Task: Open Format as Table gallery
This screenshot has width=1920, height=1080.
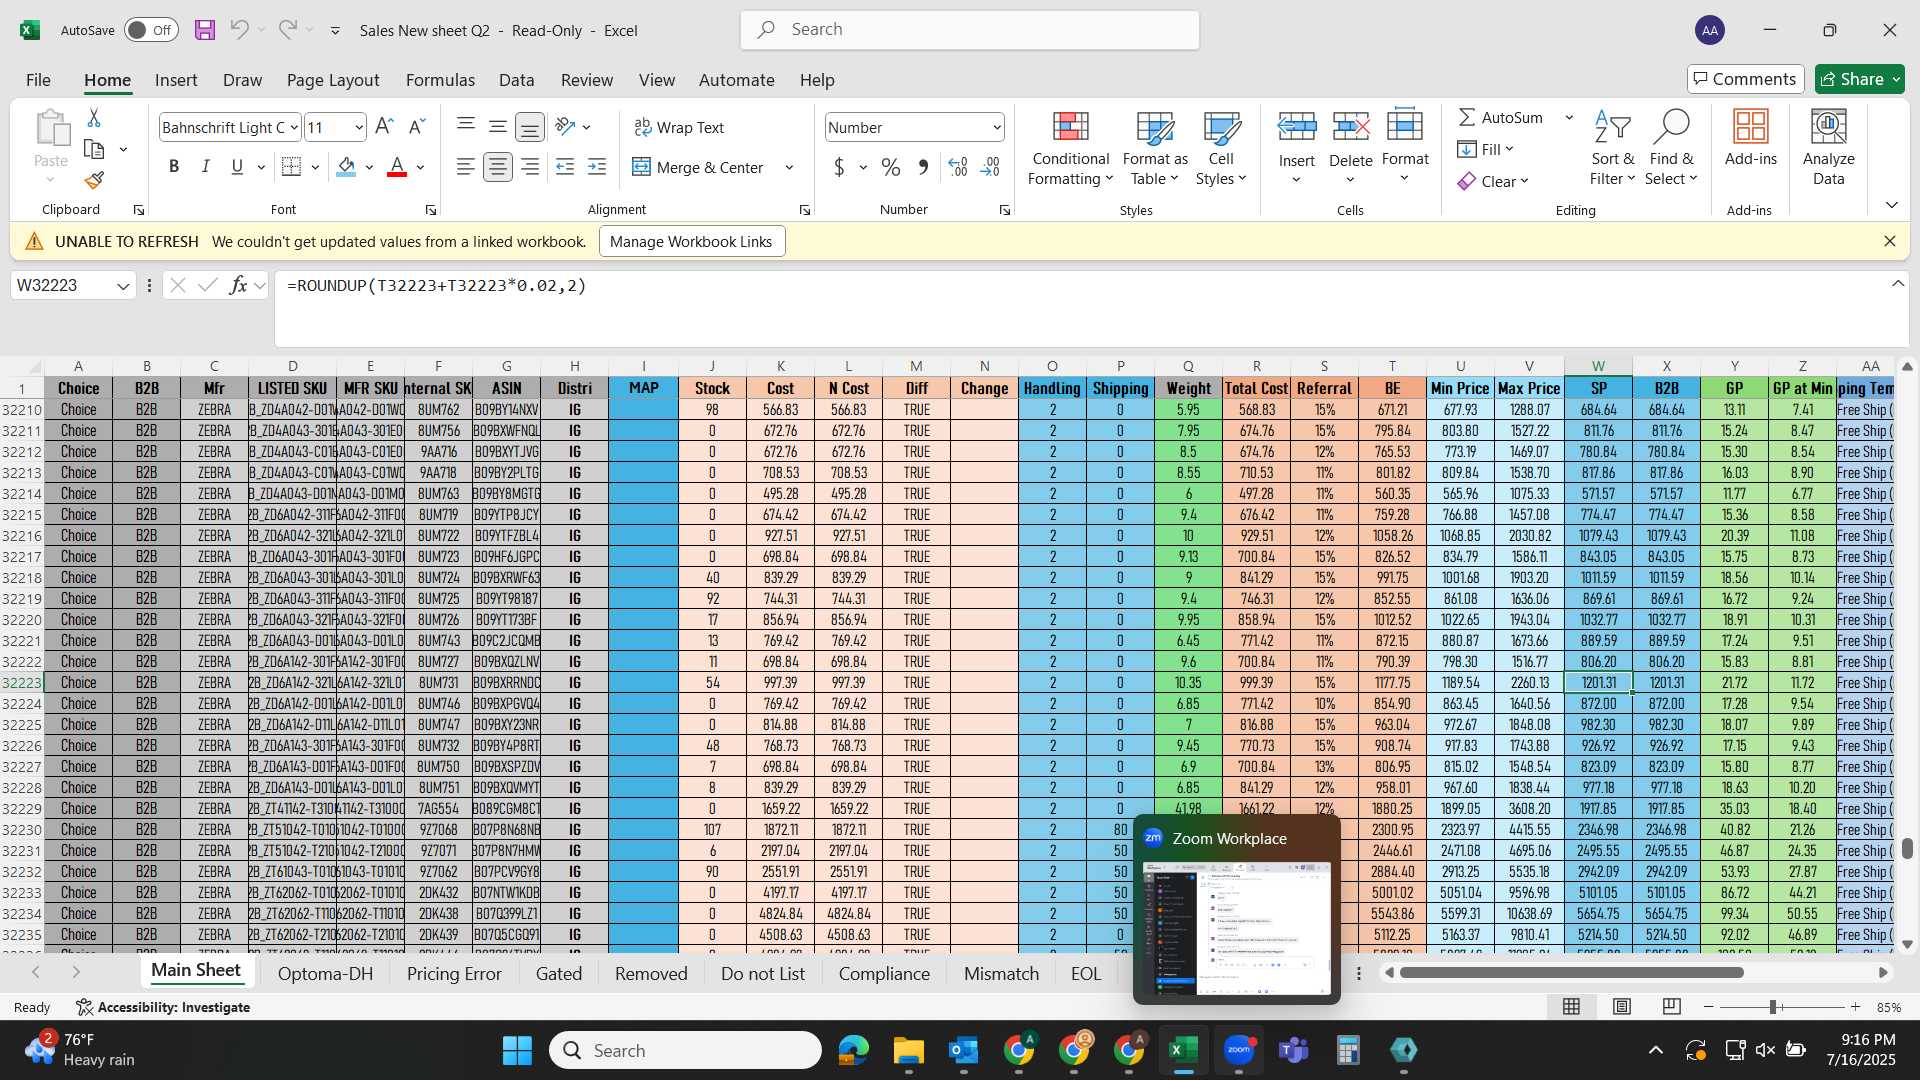Action: [1155, 148]
